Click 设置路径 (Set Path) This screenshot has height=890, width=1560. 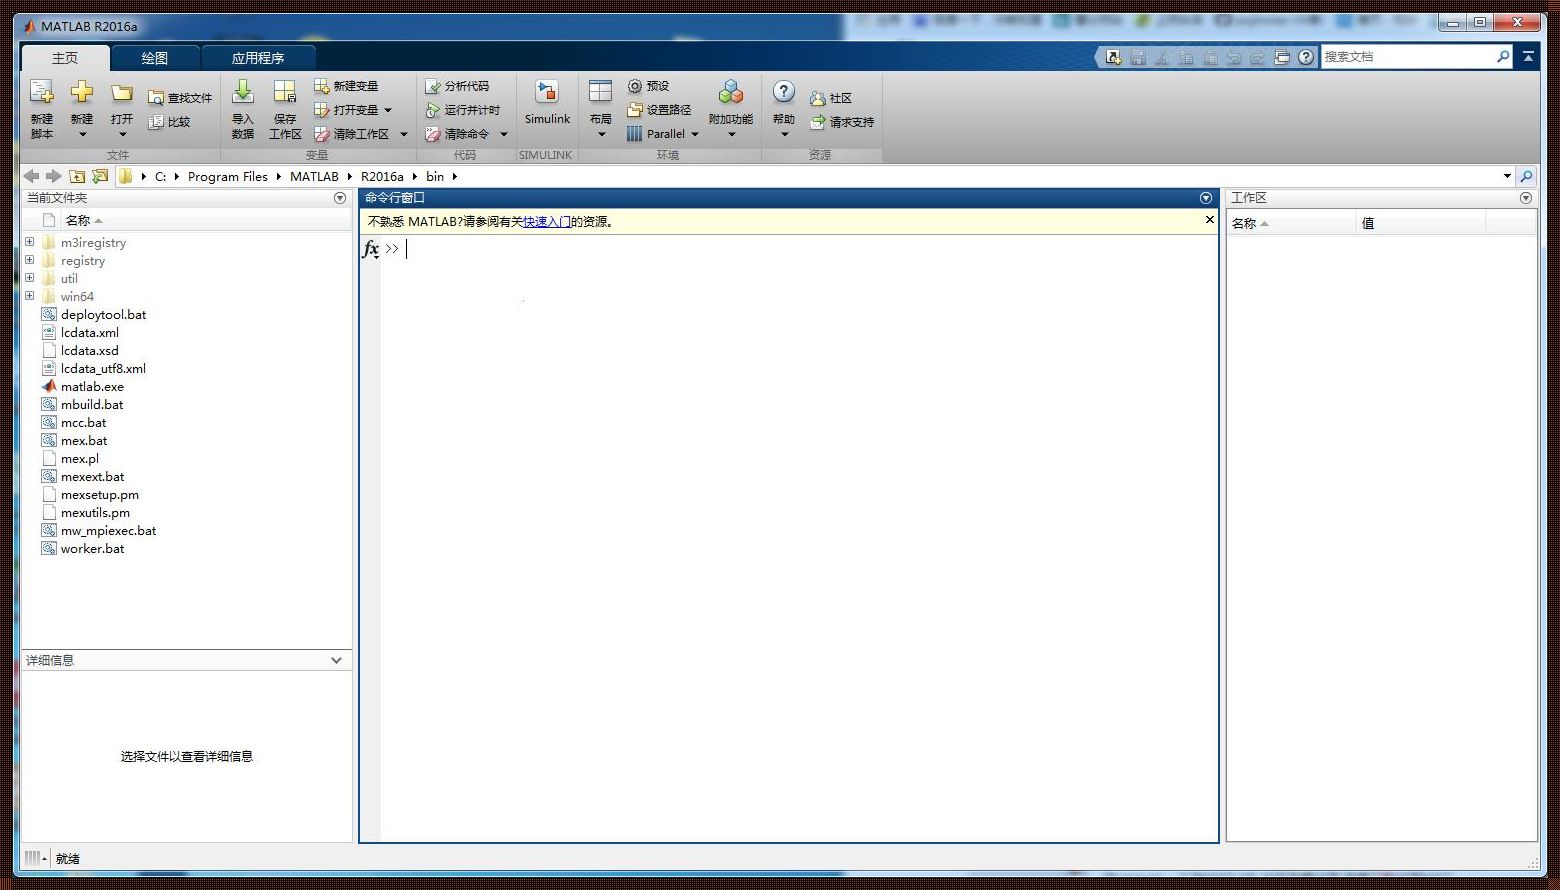pyautogui.click(x=659, y=110)
